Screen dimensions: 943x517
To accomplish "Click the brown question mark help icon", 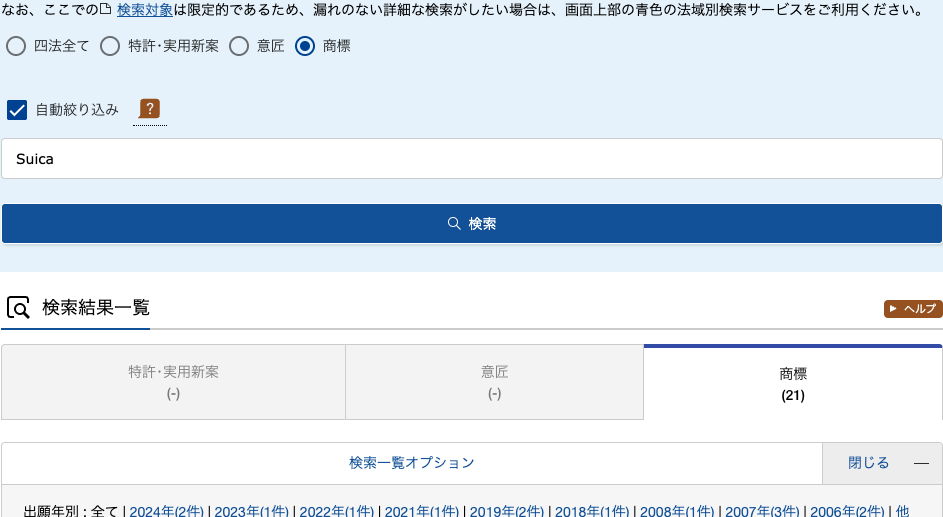I will tap(150, 109).
